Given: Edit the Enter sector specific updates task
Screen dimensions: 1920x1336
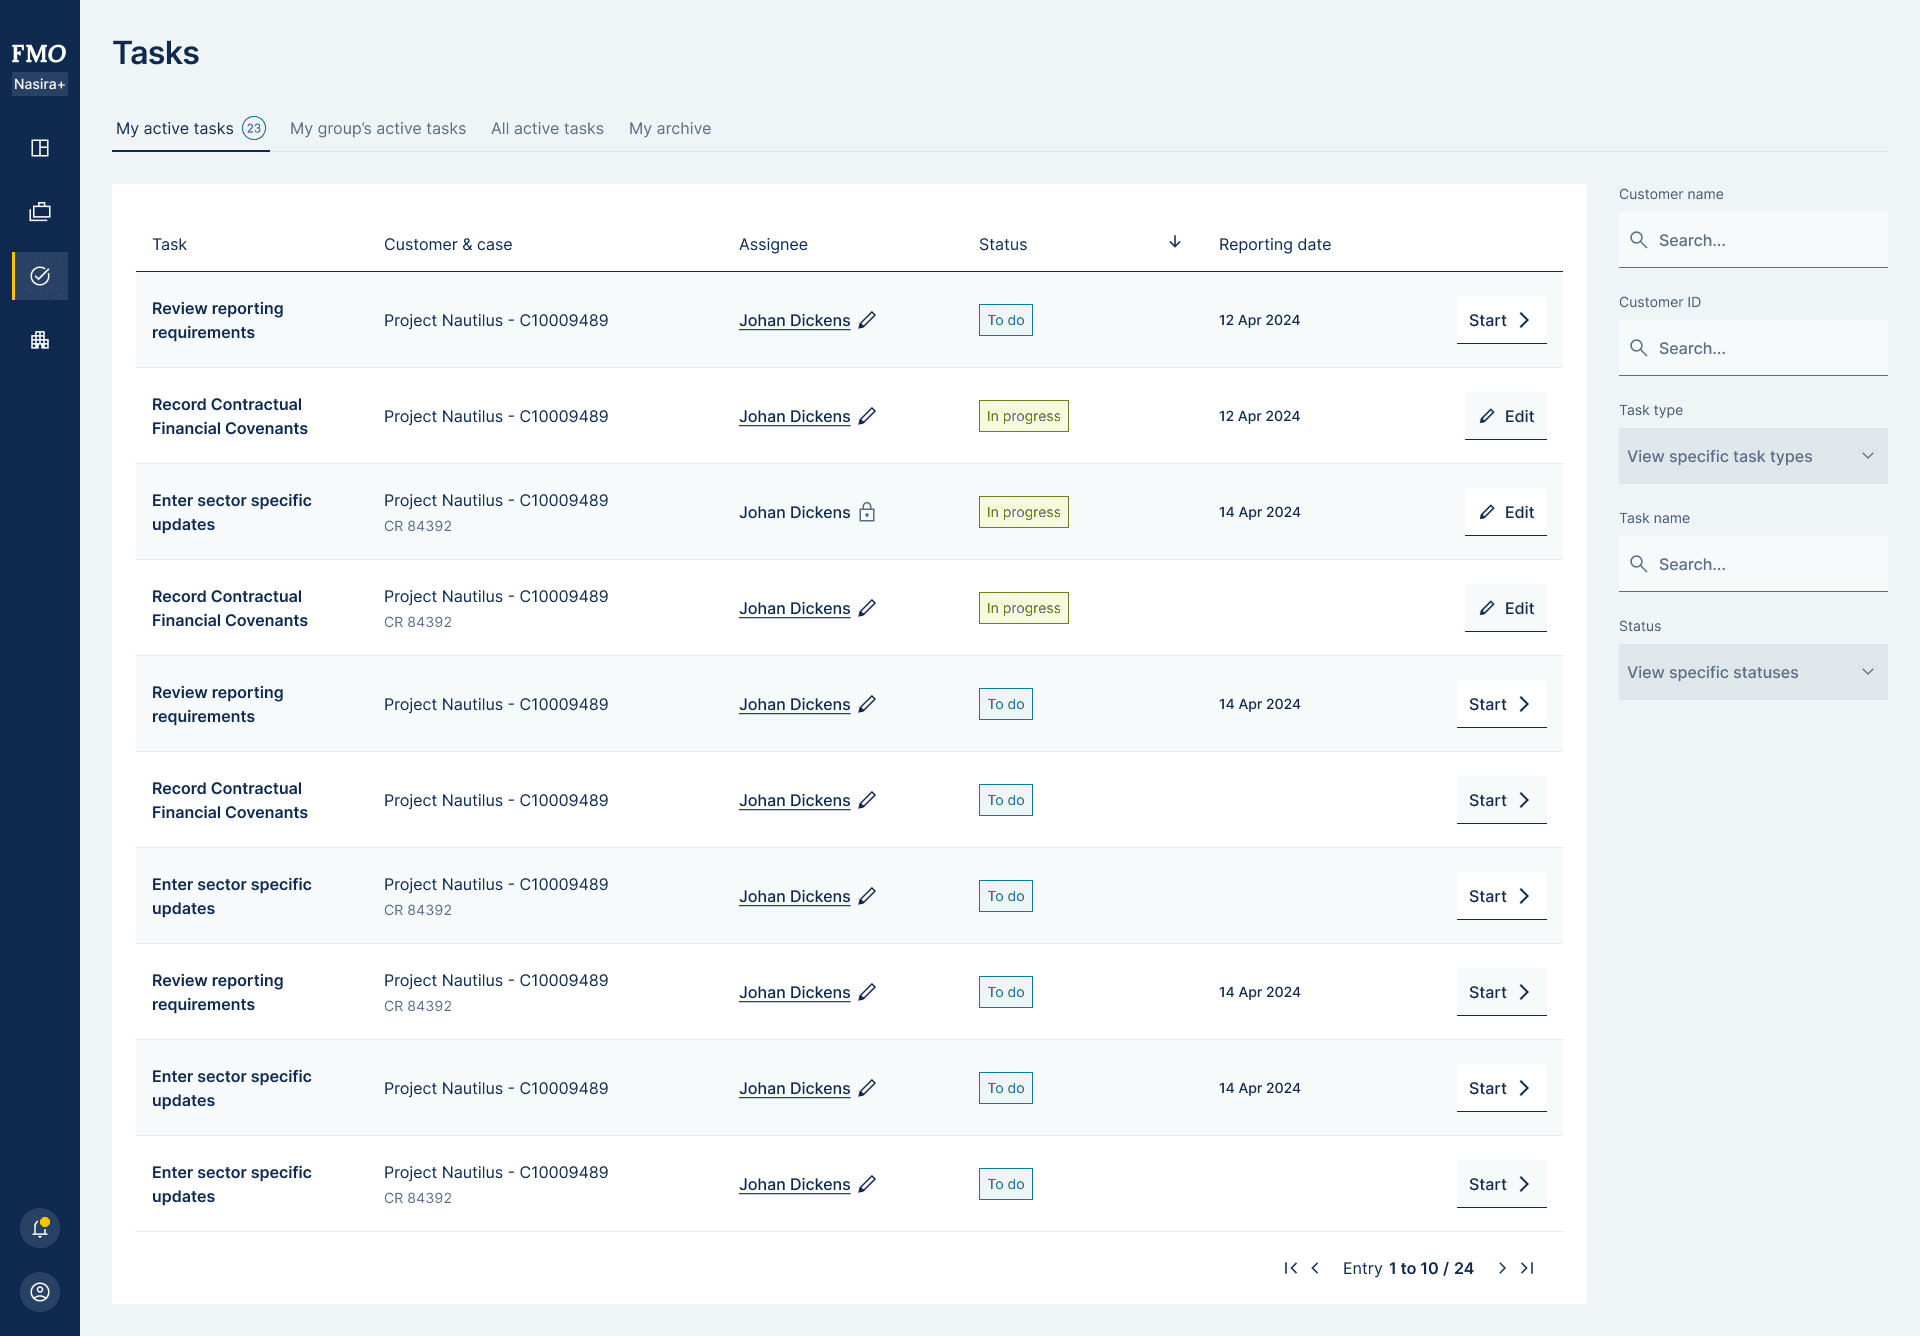Looking at the screenshot, I should click(x=1505, y=512).
